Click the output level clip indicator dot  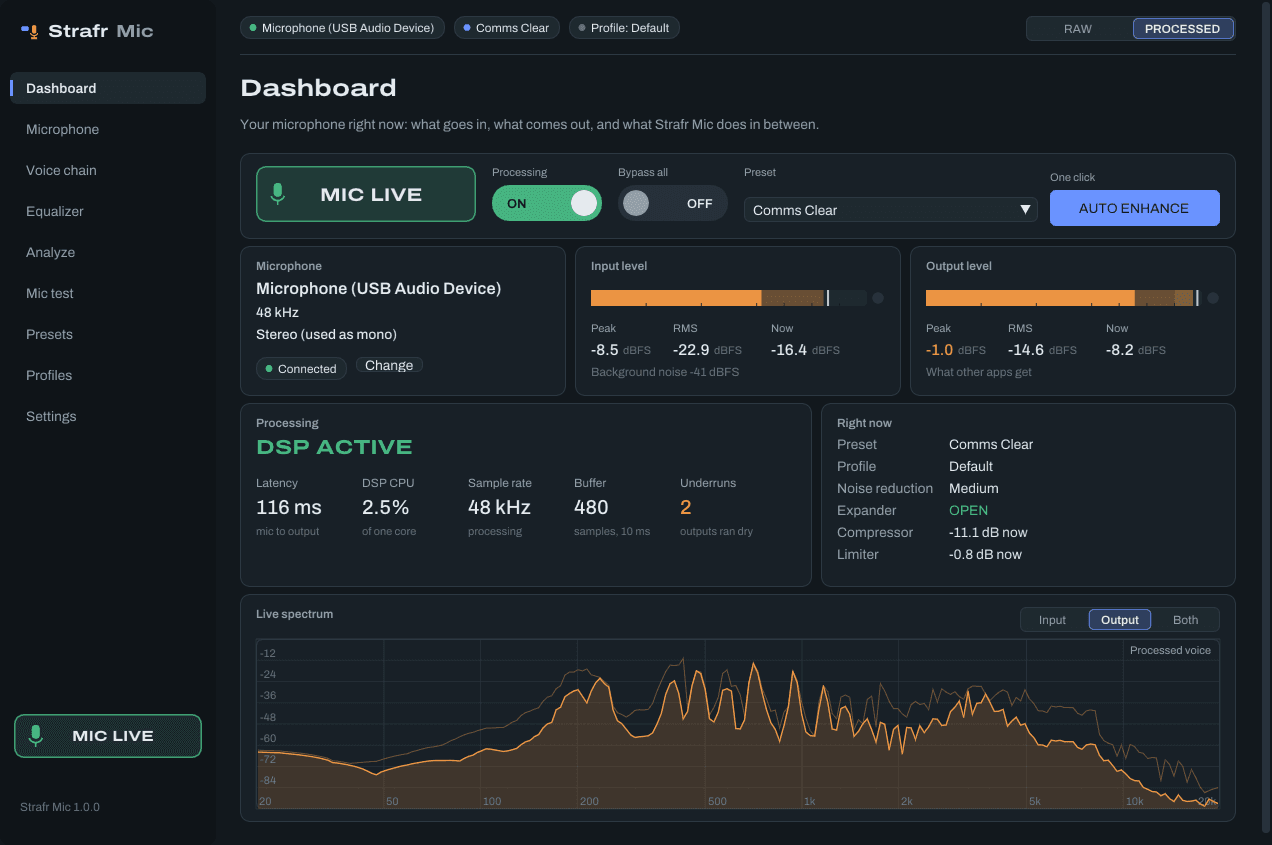[1213, 298]
